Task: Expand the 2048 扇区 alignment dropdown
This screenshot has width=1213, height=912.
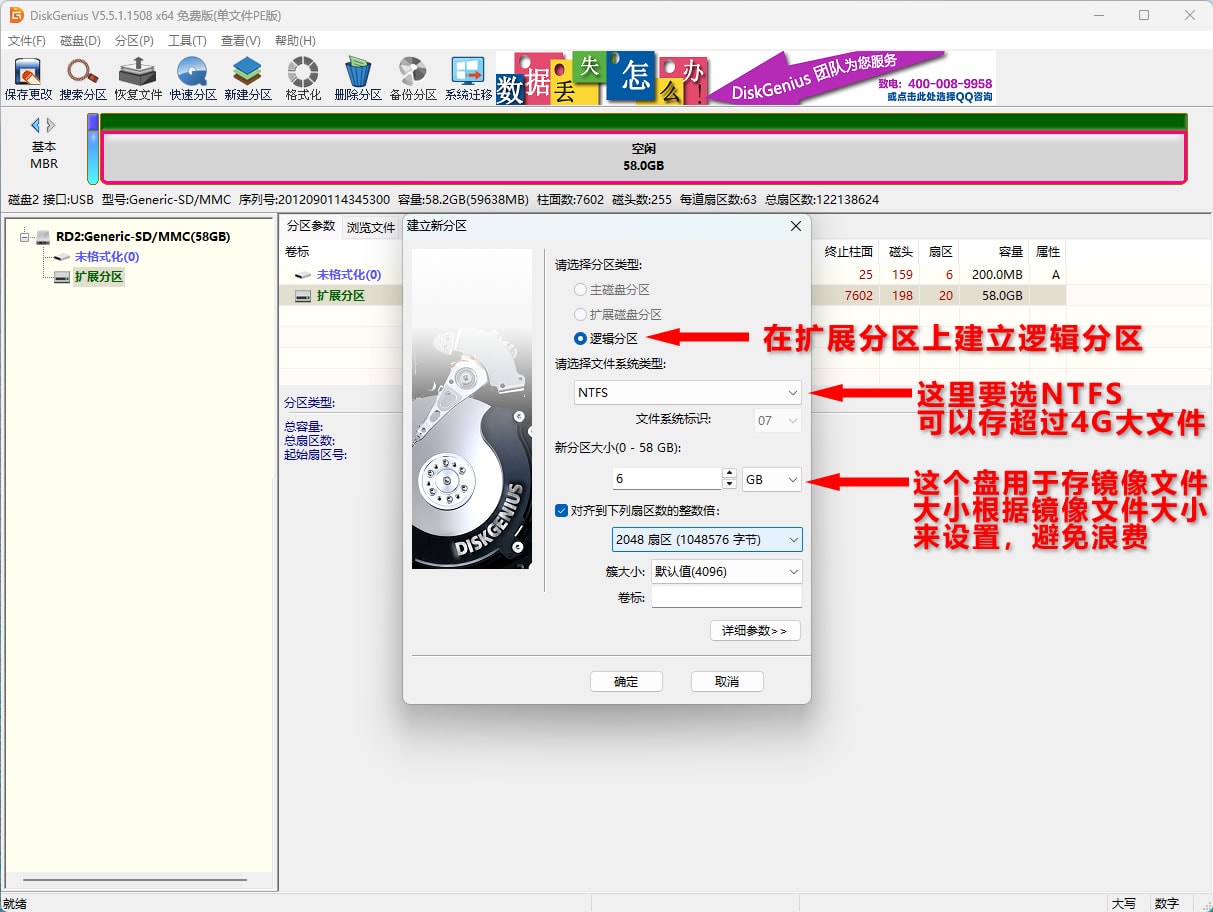Action: pyautogui.click(x=707, y=540)
